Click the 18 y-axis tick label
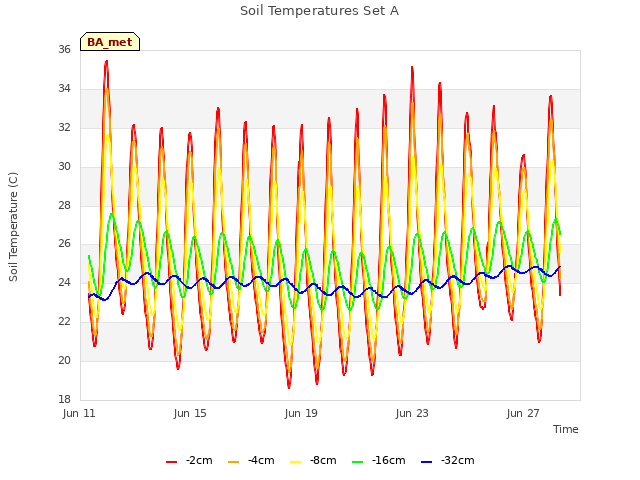 64,399
